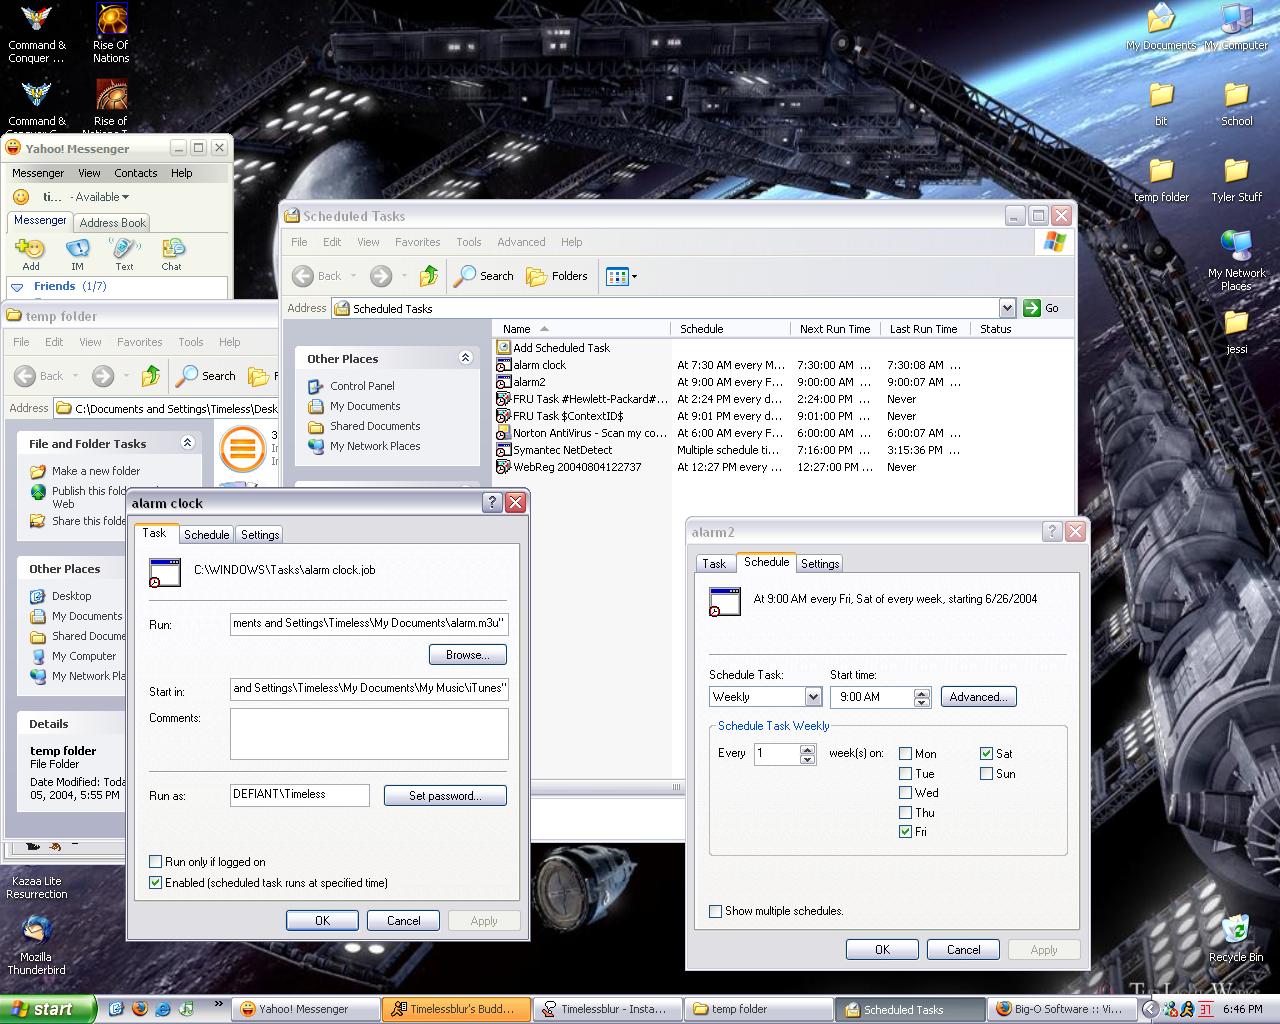
Task: Click the Up folder icon in temp folder window
Action: [x=151, y=376]
